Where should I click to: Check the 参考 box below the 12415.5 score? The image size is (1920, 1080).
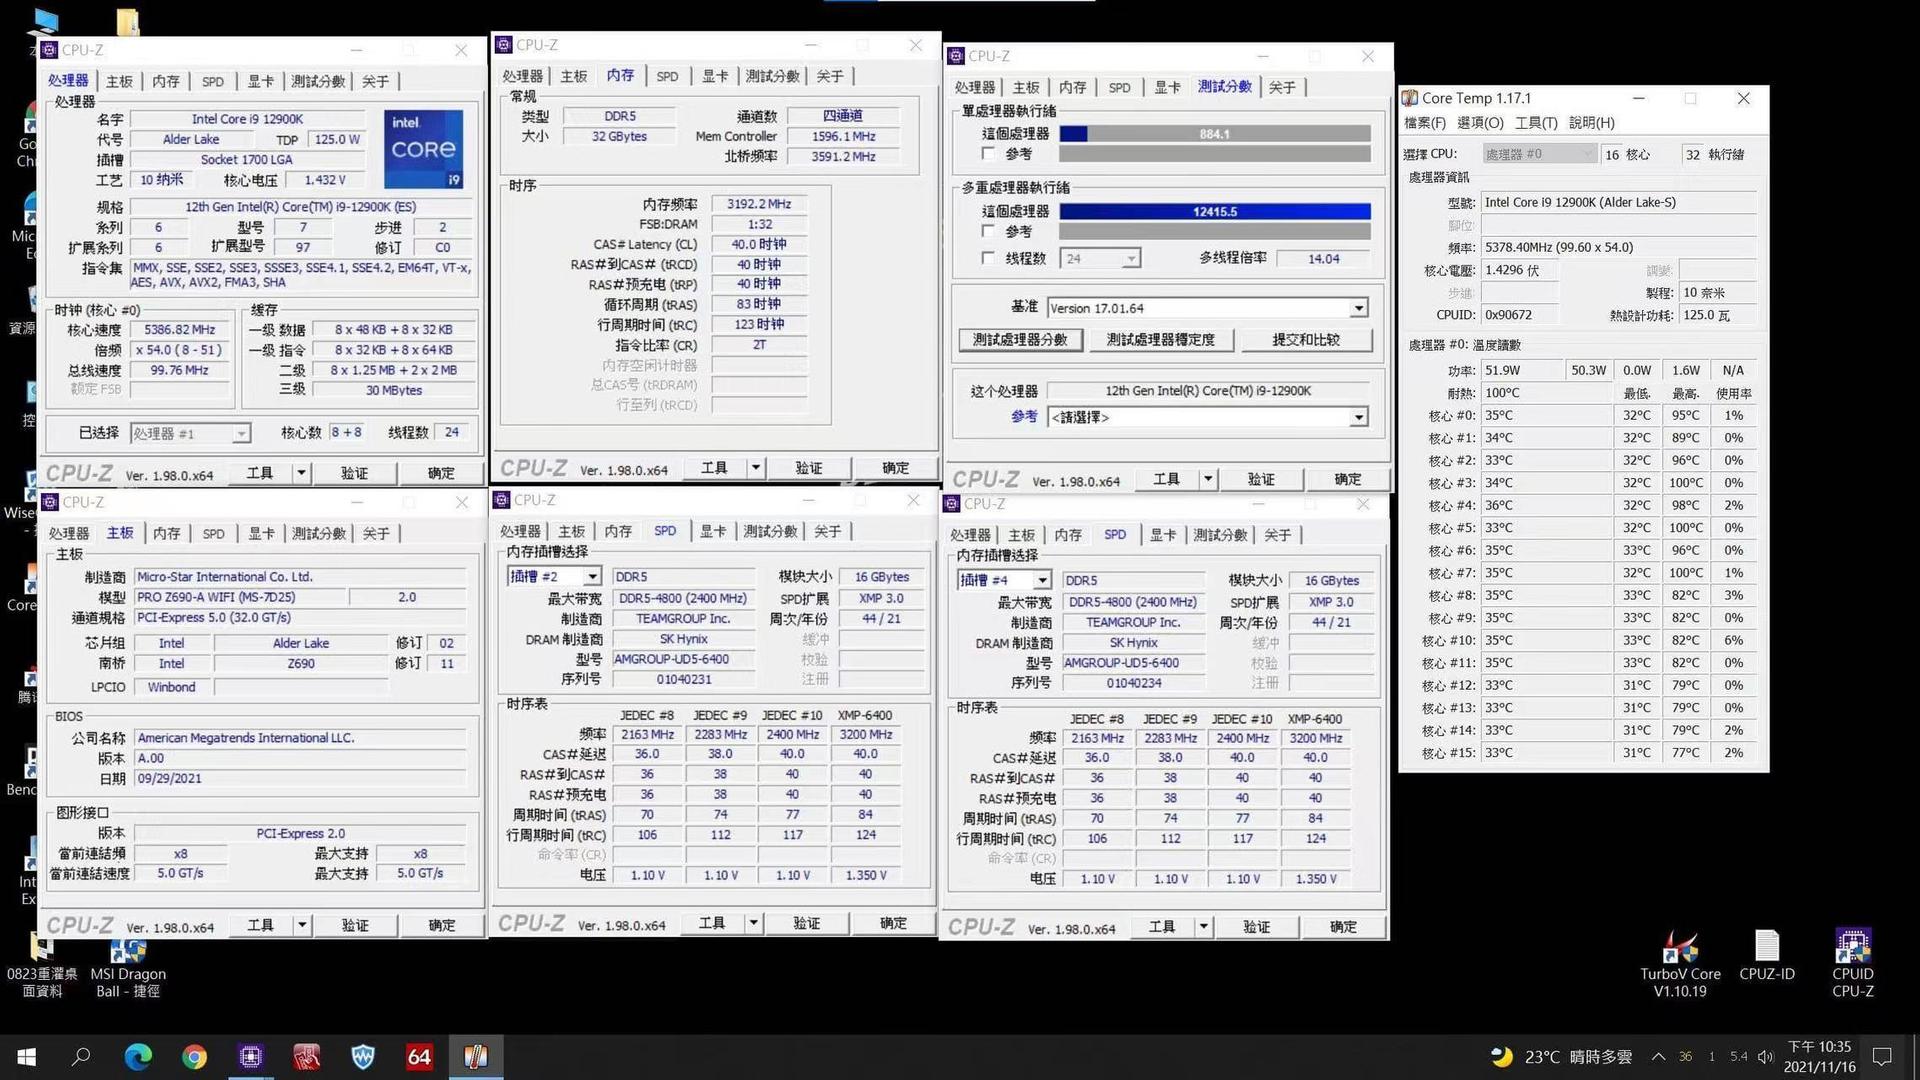tap(988, 231)
